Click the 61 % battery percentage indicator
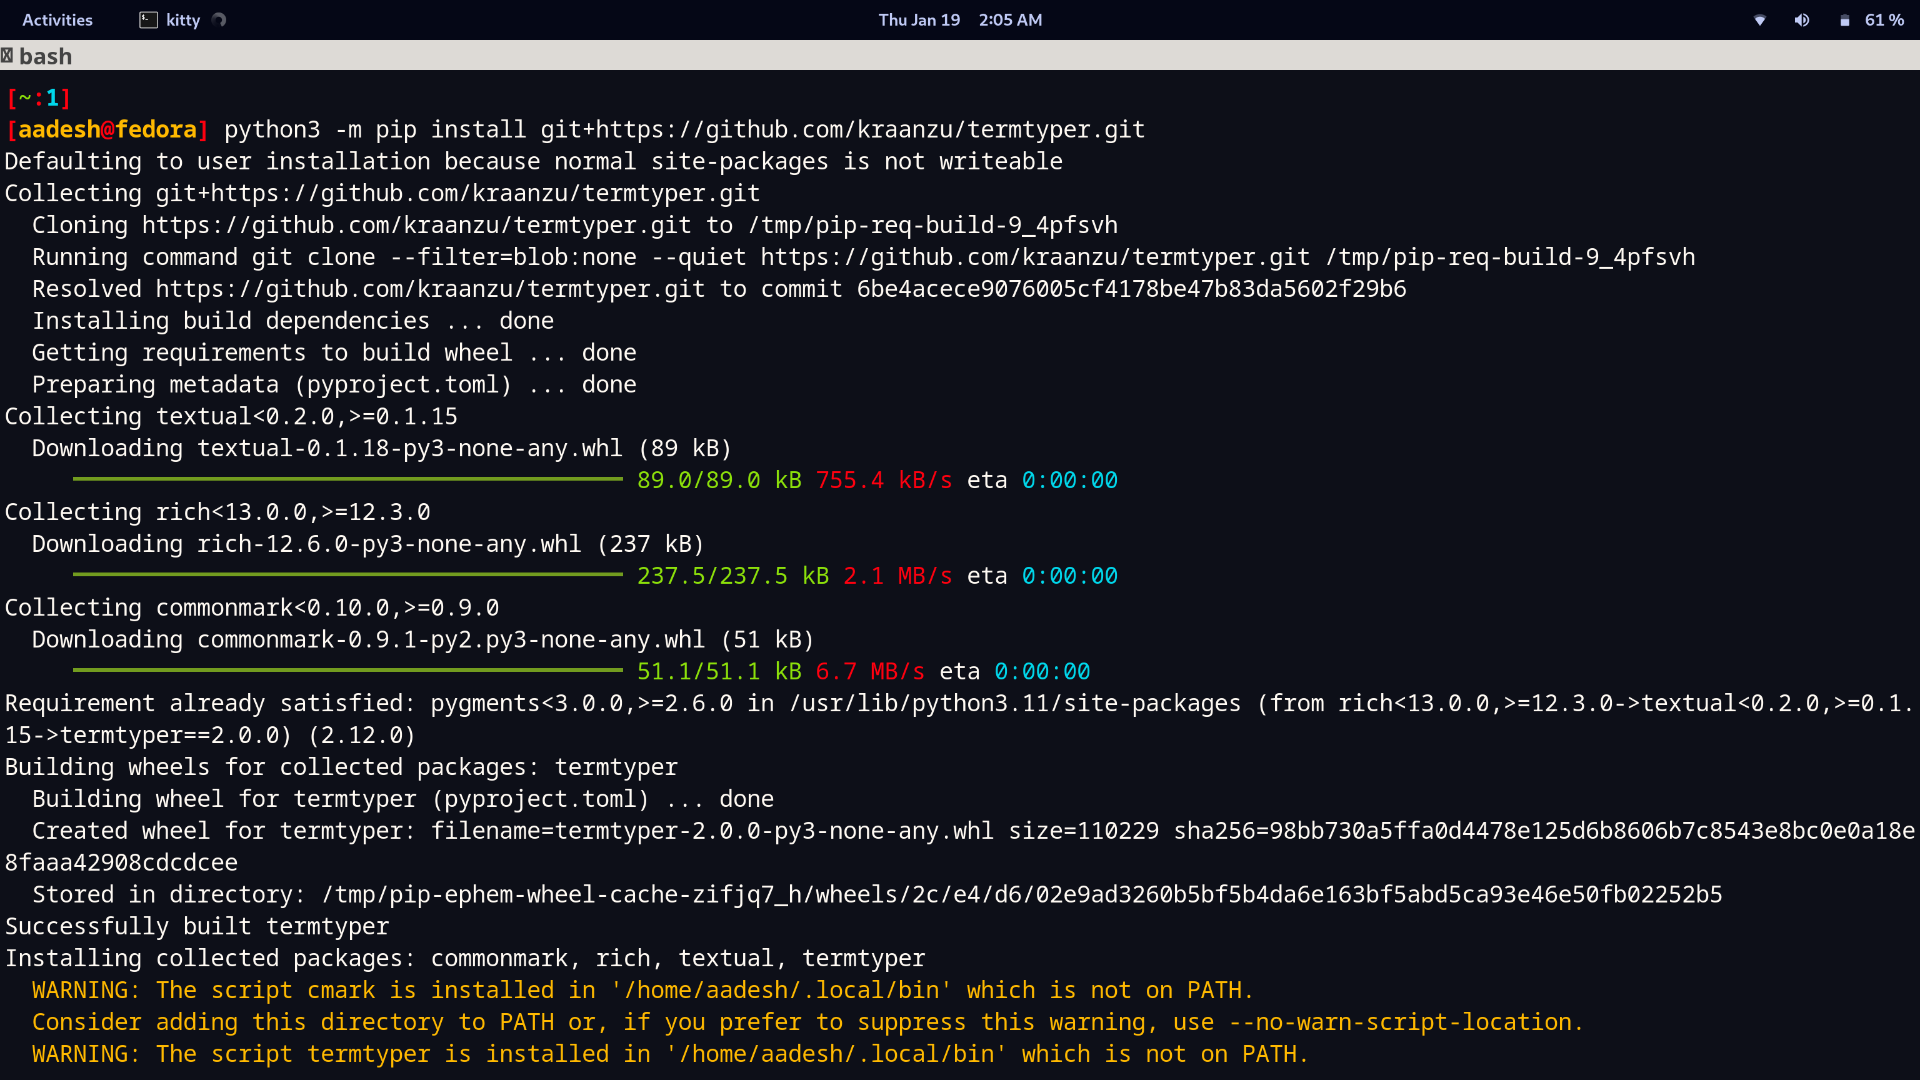The image size is (1920, 1080). (1884, 20)
